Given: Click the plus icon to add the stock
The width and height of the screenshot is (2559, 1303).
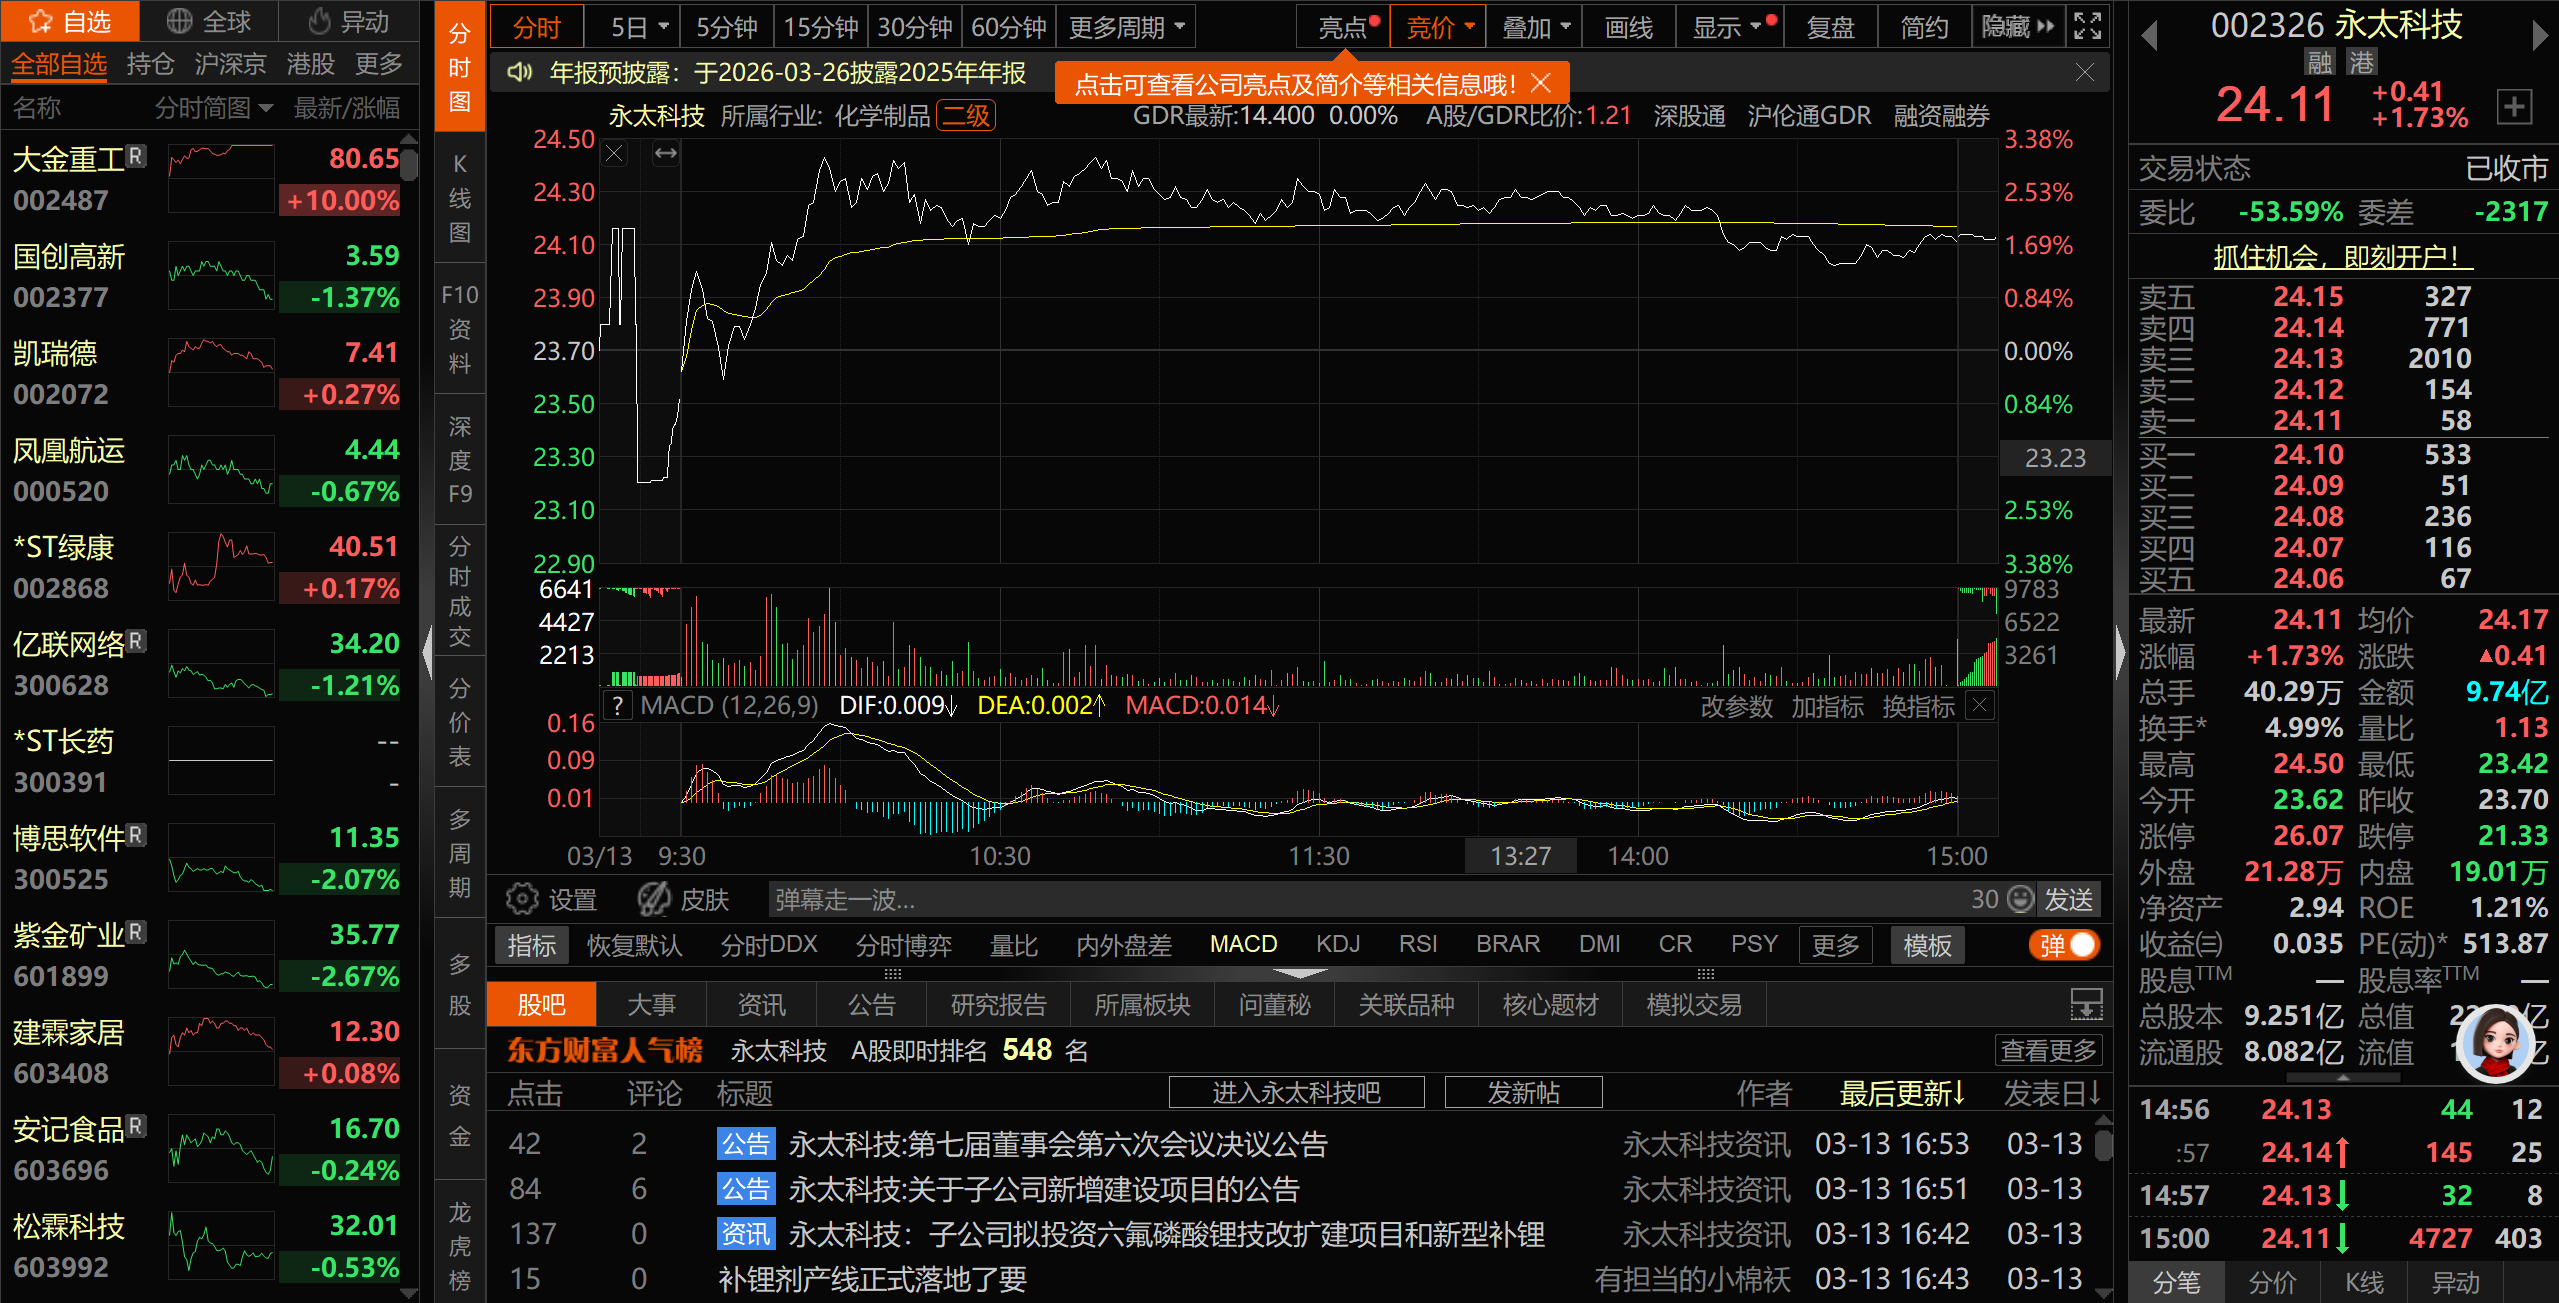Looking at the screenshot, I should click(2514, 106).
